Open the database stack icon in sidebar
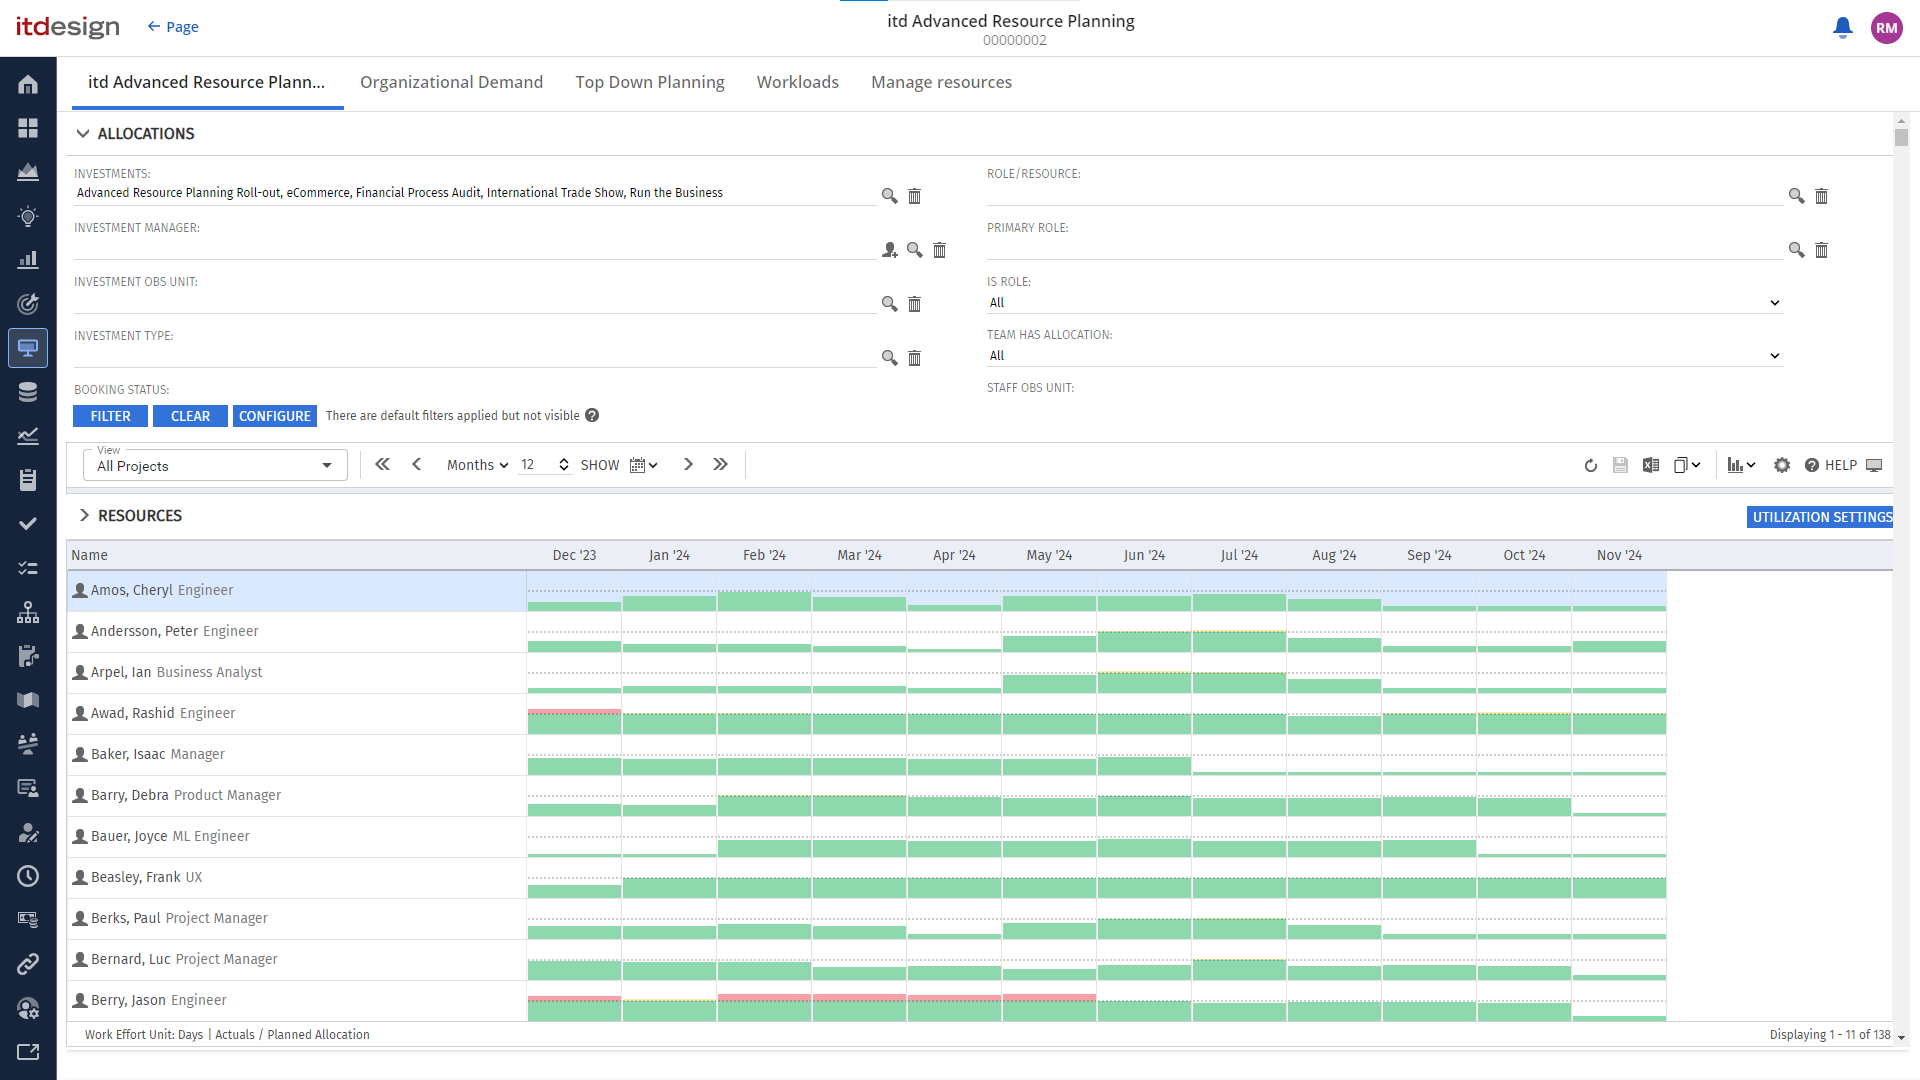This screenshot has height=1080, width=1920. (x=28, y=392)
